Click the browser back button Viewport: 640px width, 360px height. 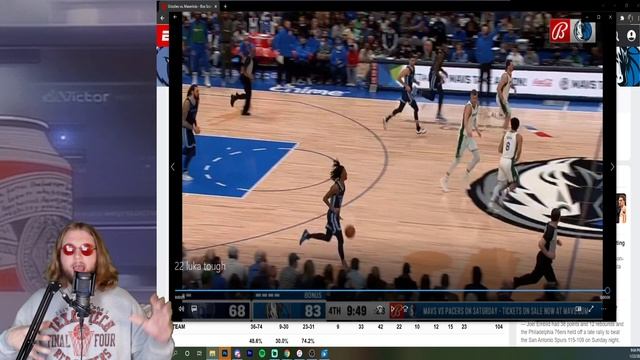click(x=162, y=18)
